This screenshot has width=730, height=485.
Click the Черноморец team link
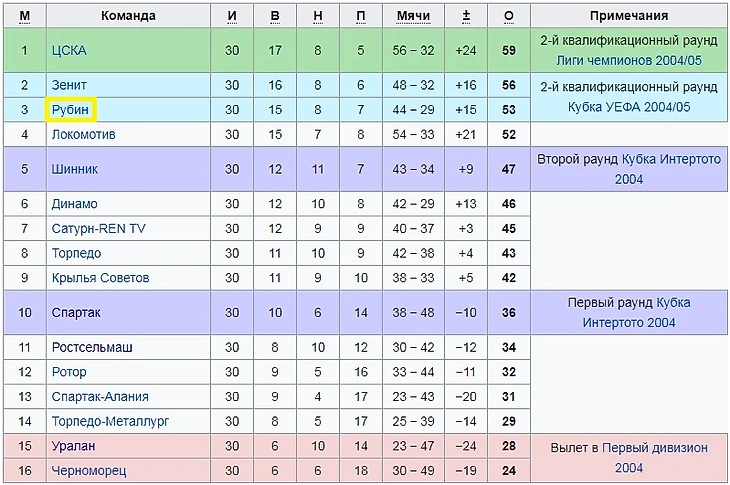(86, 471)
